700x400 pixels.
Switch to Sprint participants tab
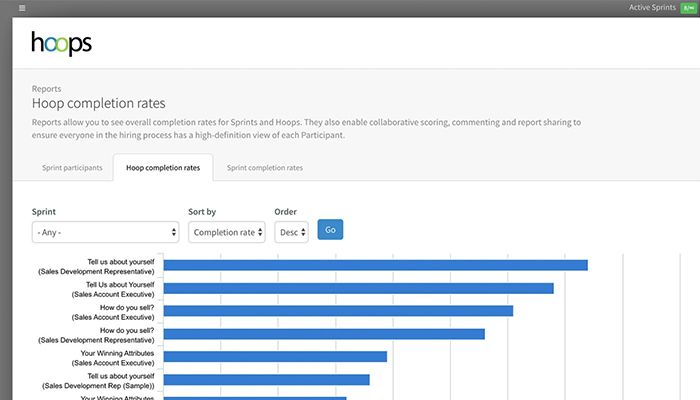click(x=72, y=168)
